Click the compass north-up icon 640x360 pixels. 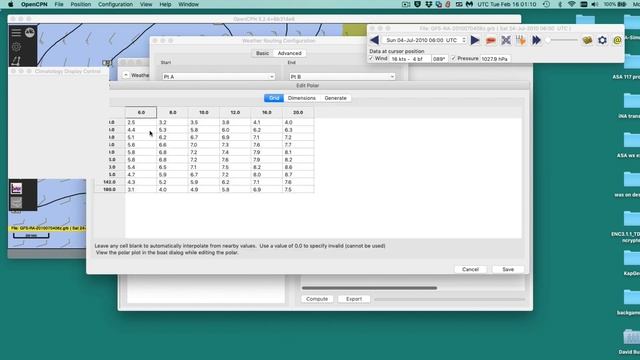click(x=29, y=32)
